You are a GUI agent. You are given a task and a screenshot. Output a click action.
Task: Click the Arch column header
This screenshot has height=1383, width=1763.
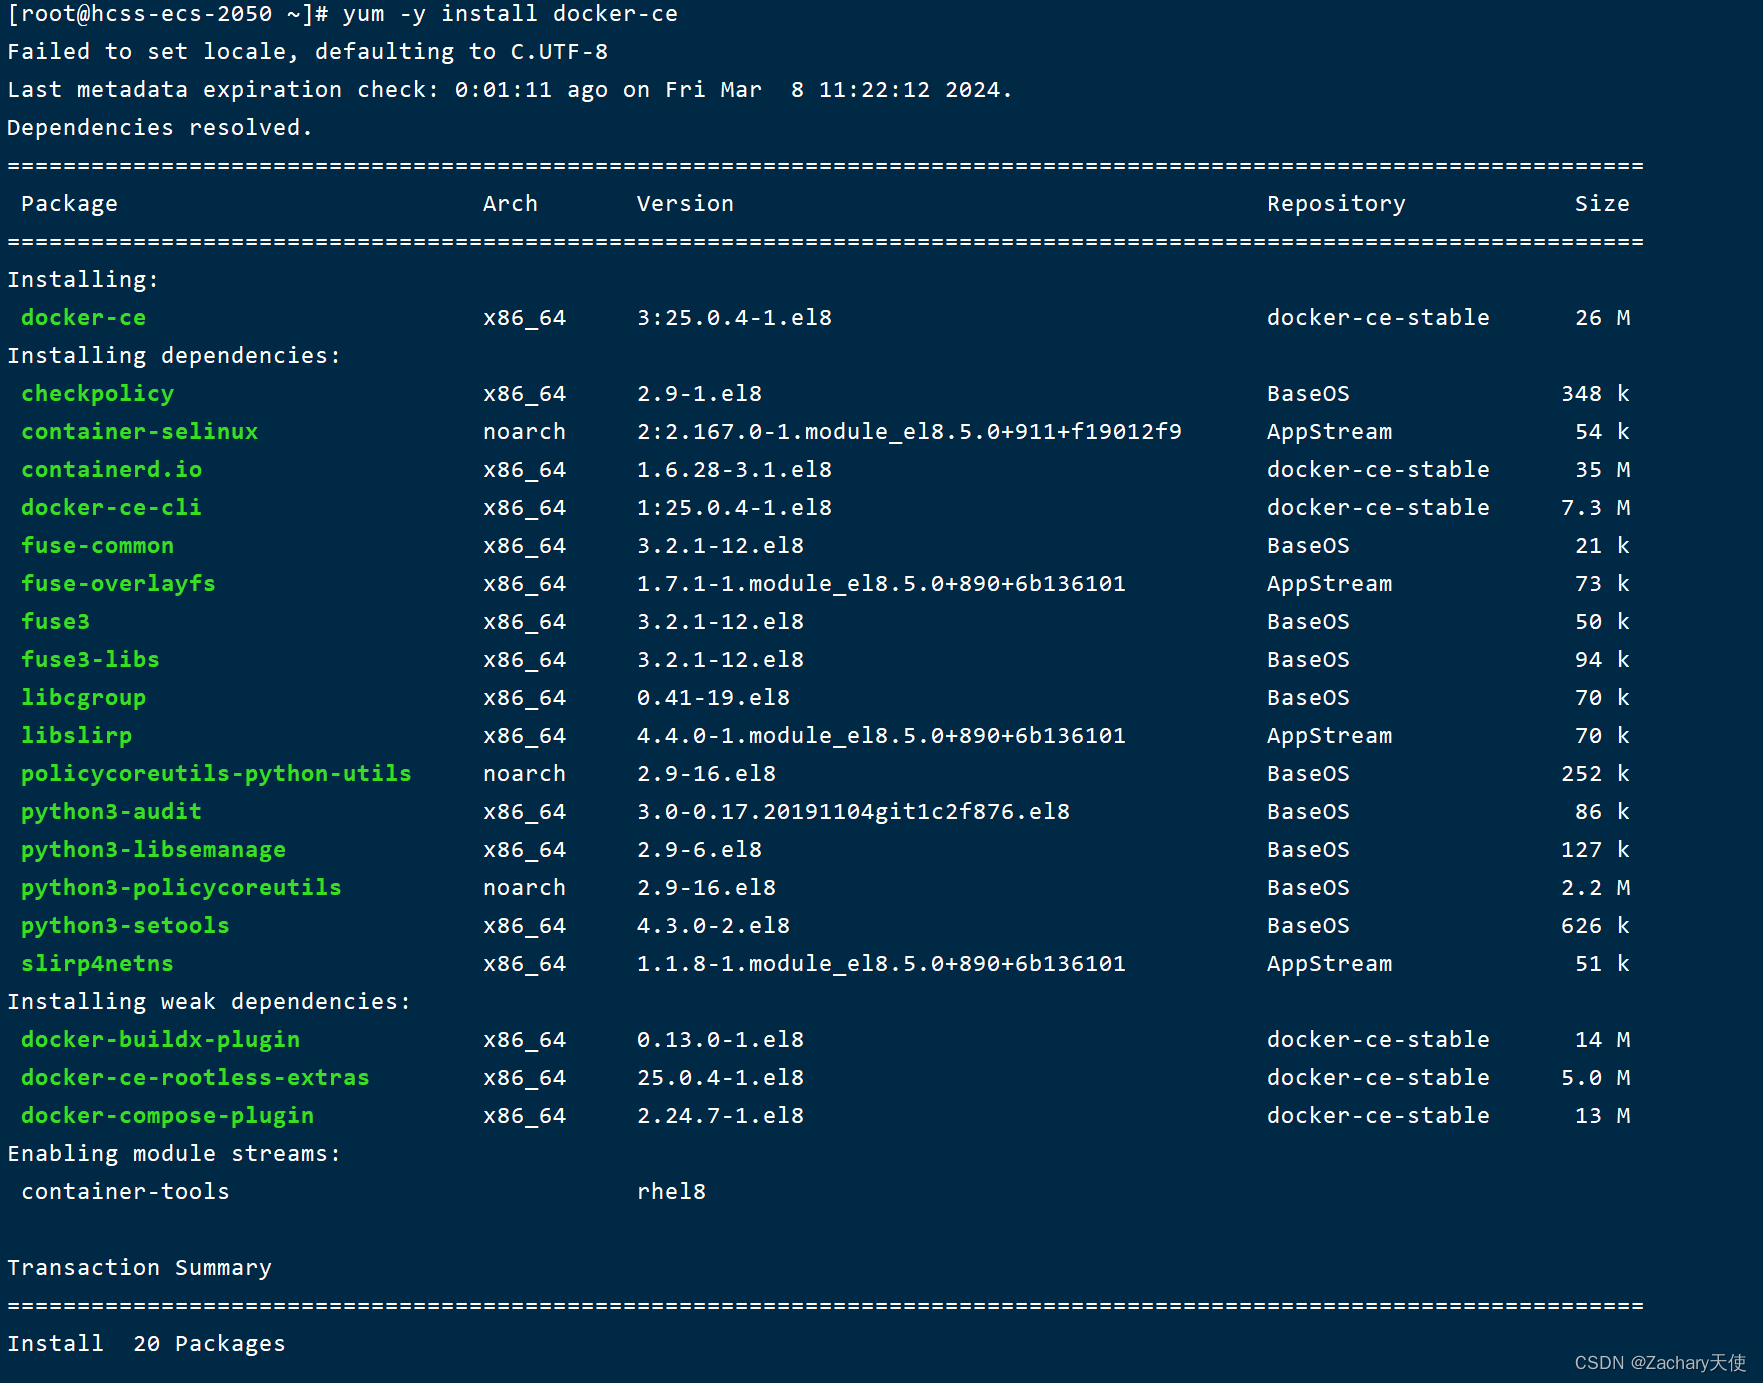point(510,203)
